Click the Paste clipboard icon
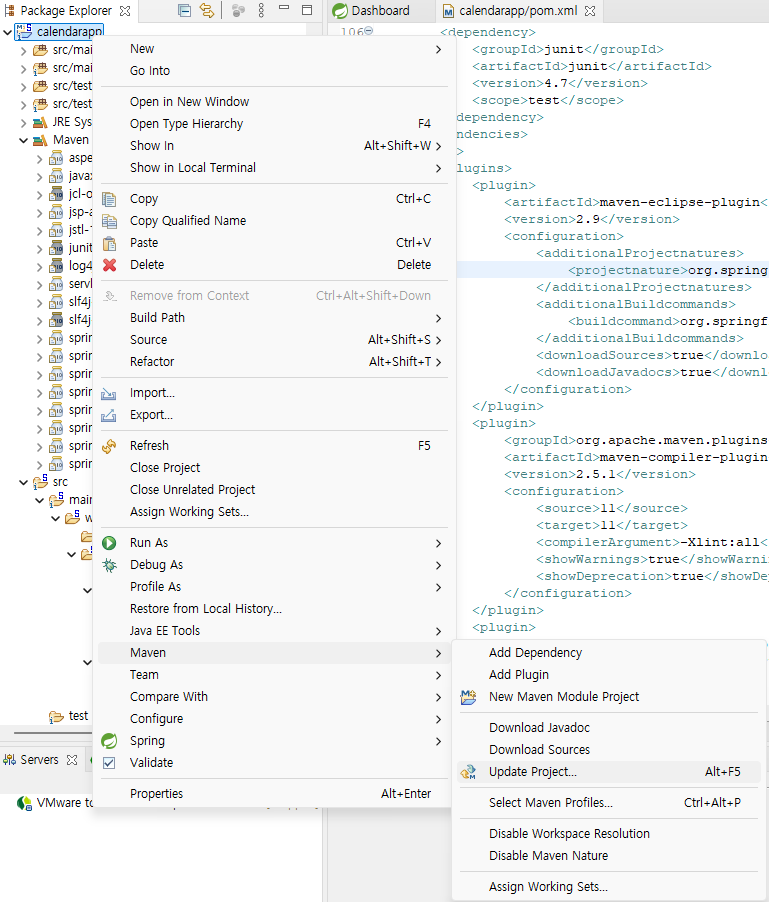The width and height of the screenshot is (769, 902). click(109, 243)
